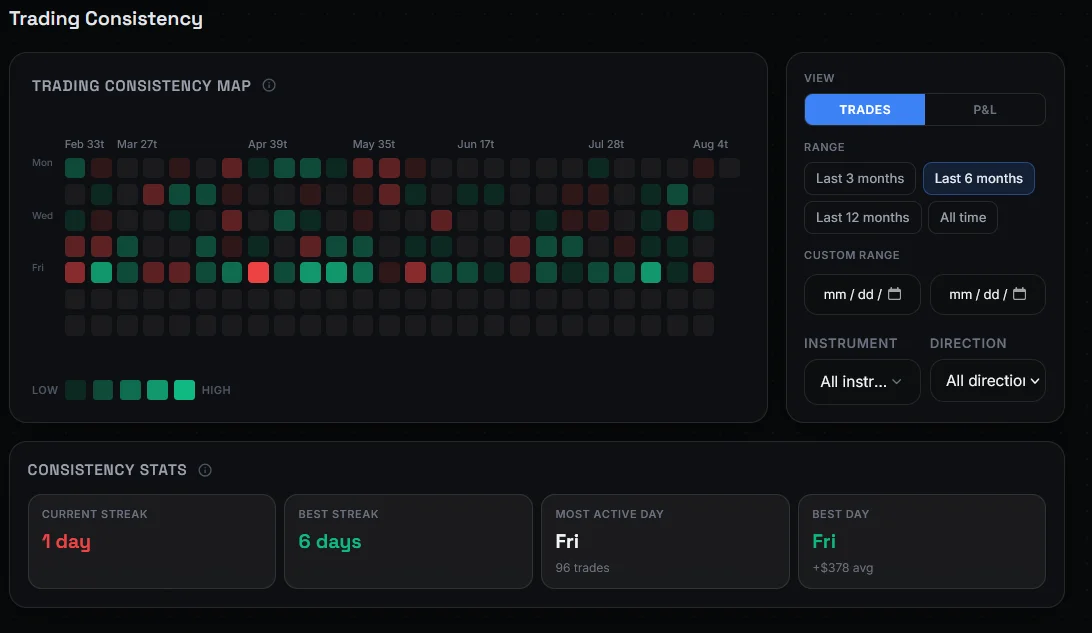Open the All instruments dropdown
1092x633 pixels.
click(x=862, y=382)
